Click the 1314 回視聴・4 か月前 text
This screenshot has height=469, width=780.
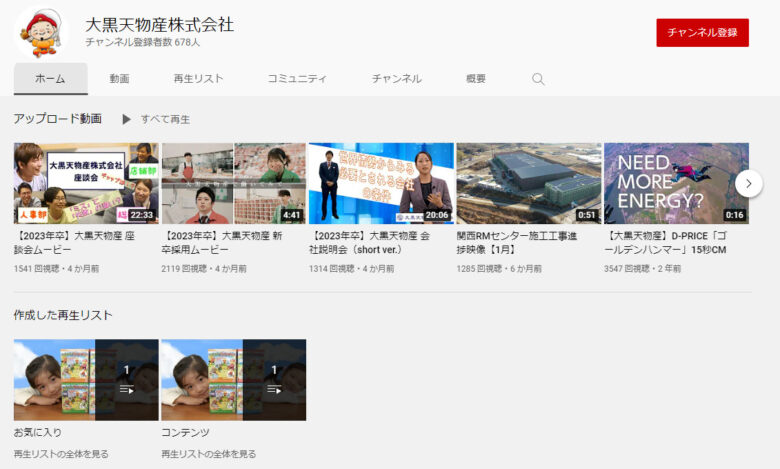(352, 269)
